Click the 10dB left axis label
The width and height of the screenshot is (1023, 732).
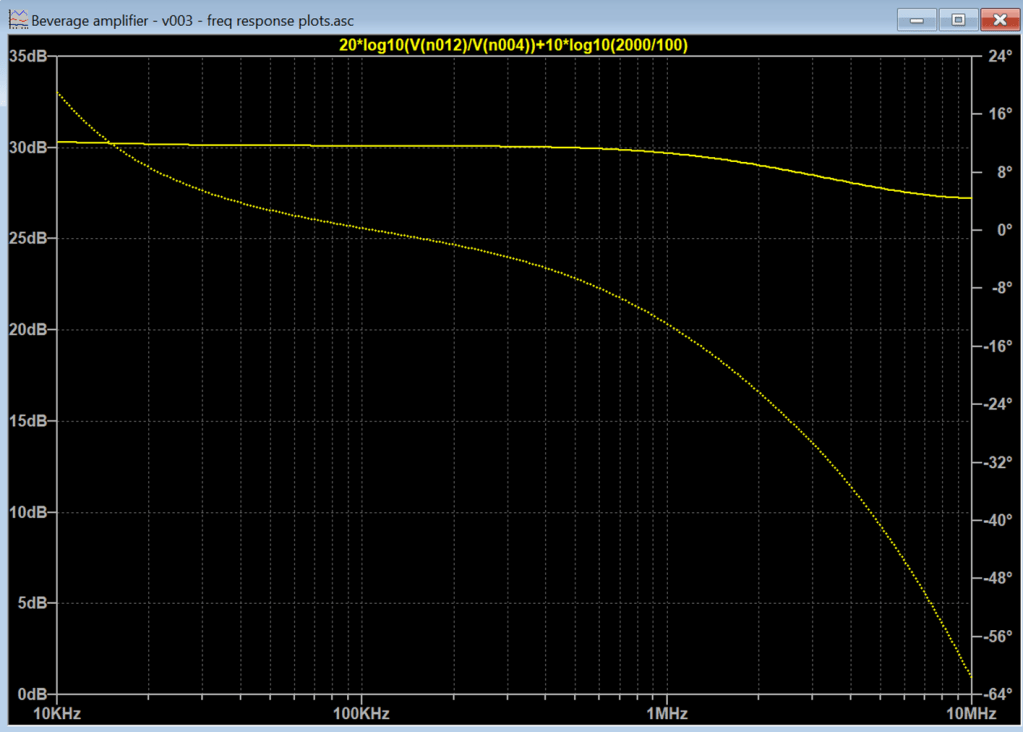tap(28, 512)
